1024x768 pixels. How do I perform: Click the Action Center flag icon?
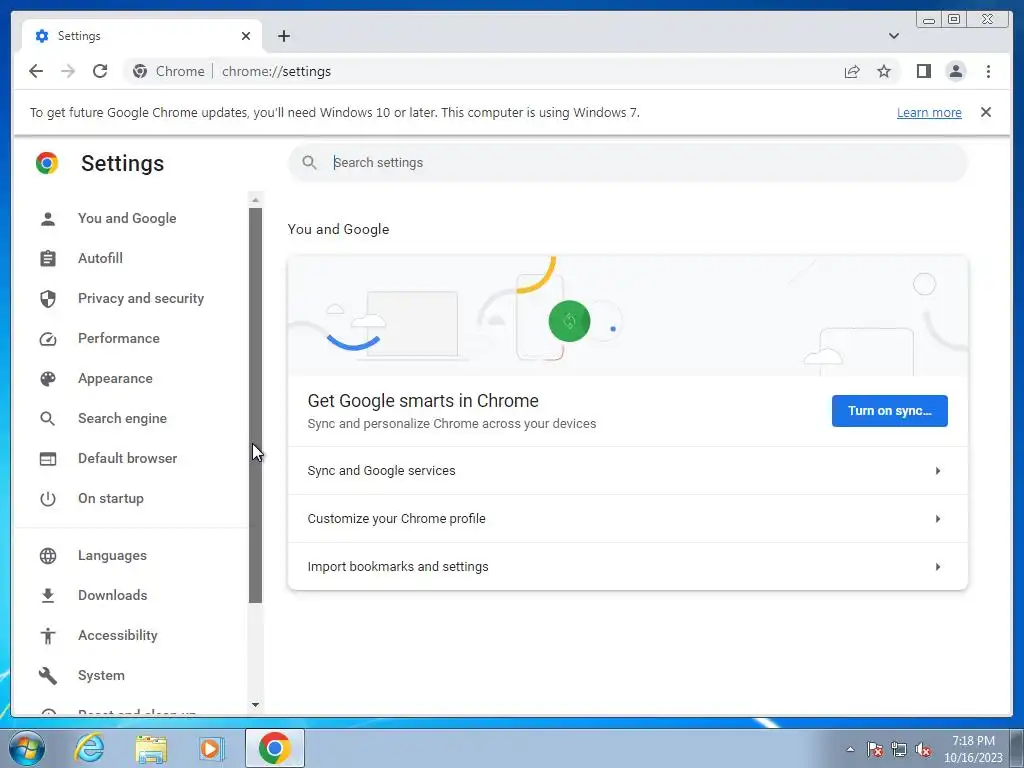tap(874, 749)
